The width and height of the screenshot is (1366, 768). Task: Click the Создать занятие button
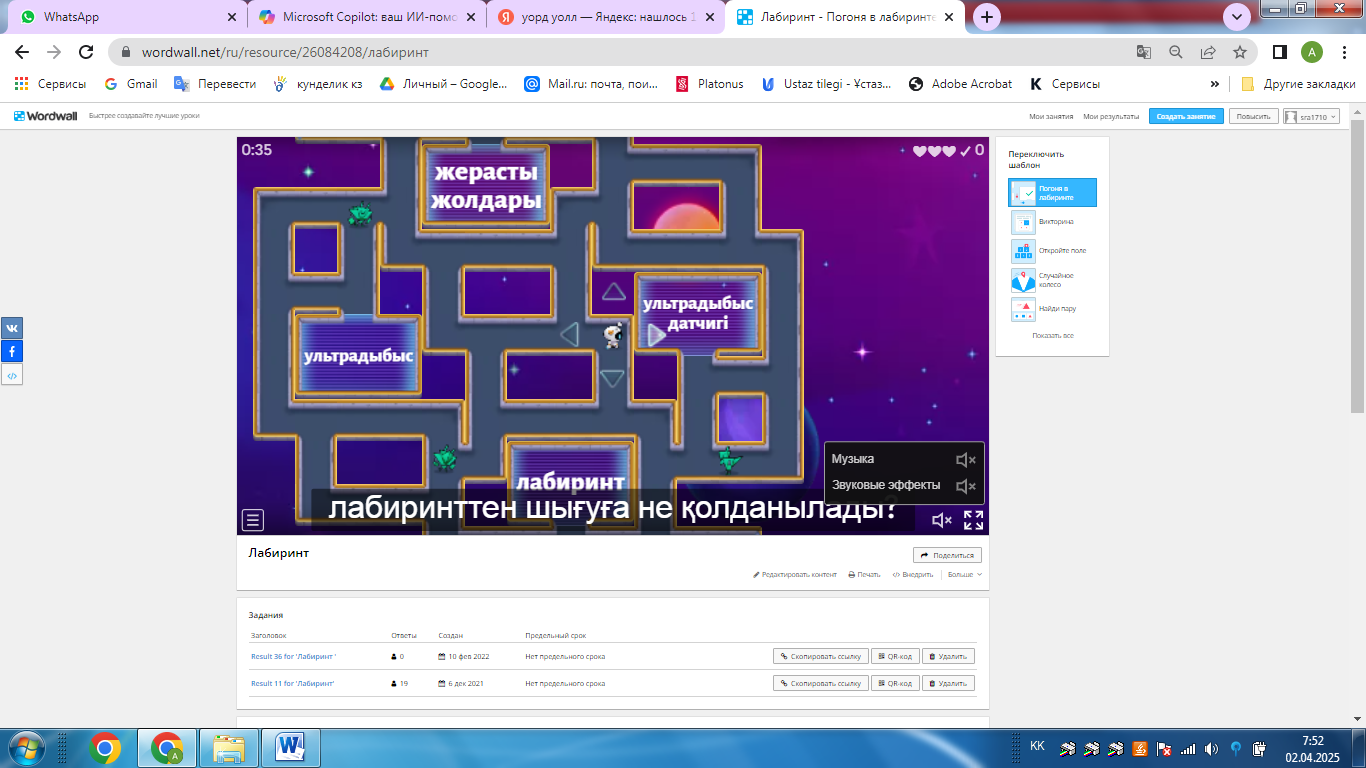[1186, 116]
